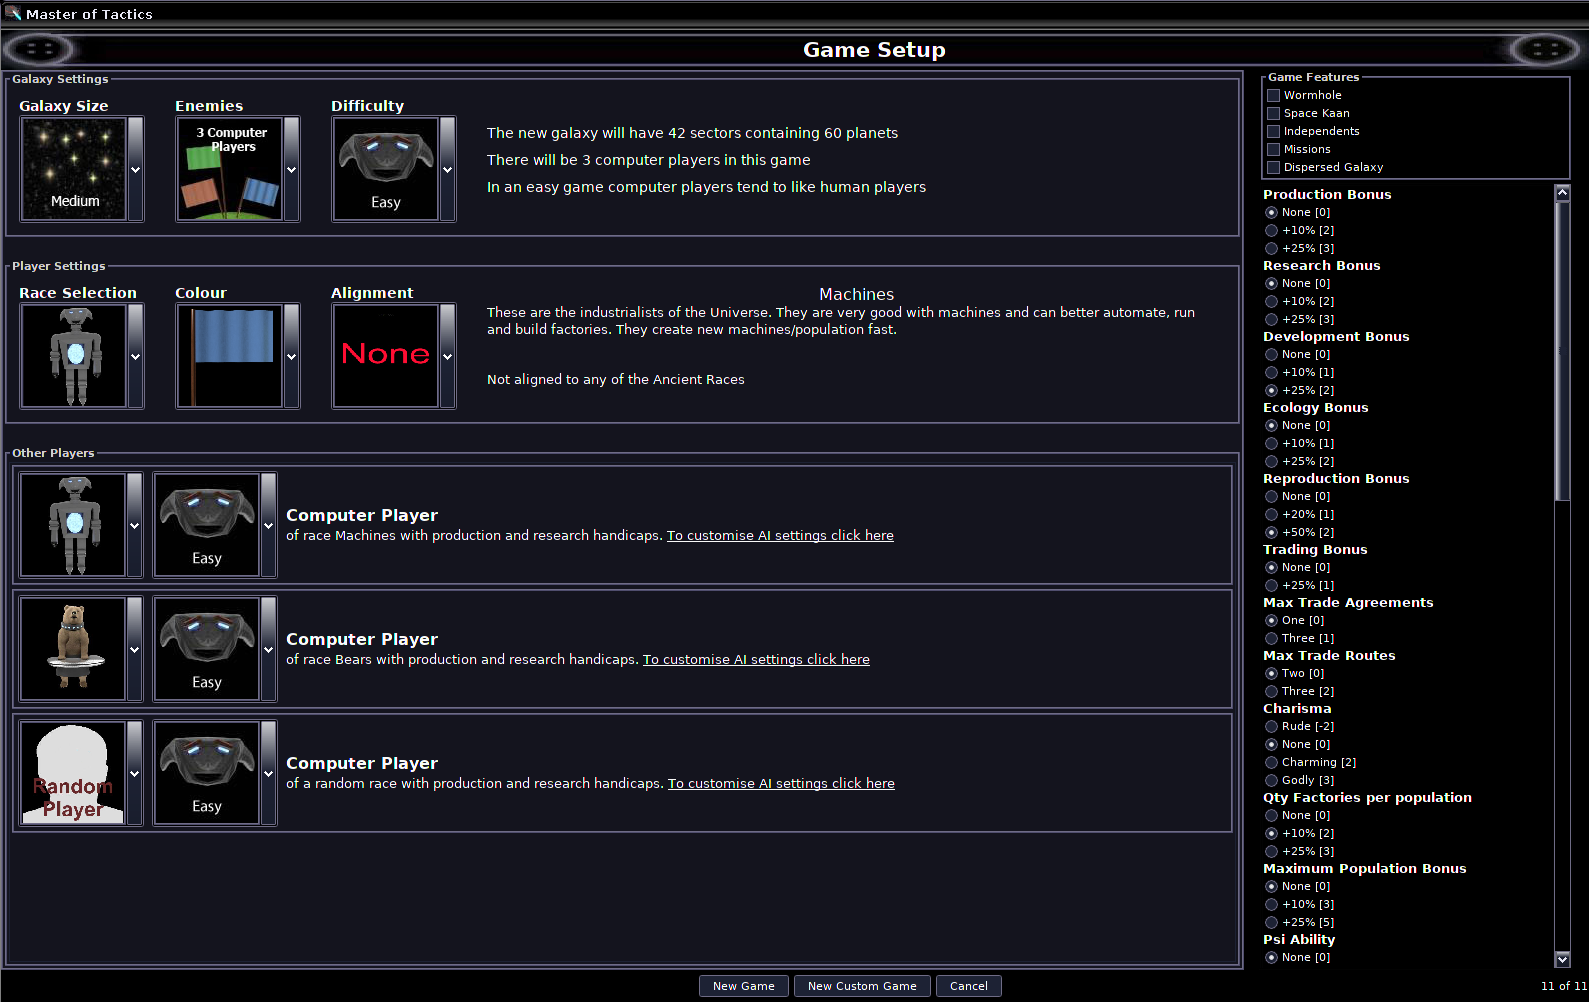Select Psi Ability None [0]
The height and width of the screenshot is (1002, 1589).
(1272, 958)
